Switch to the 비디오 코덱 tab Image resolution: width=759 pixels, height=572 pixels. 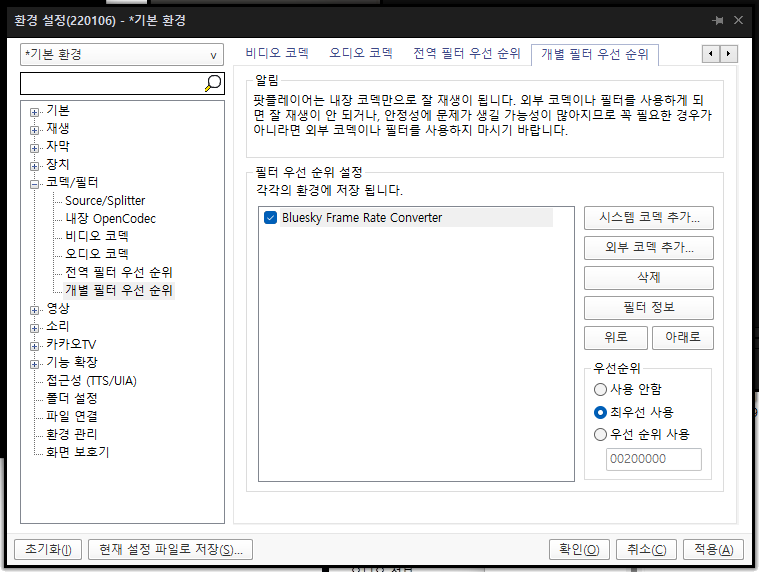click(277, 53)
